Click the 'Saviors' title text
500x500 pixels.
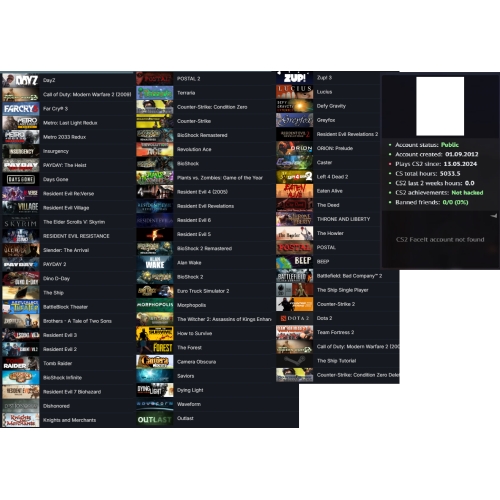(x=185, y=376)
